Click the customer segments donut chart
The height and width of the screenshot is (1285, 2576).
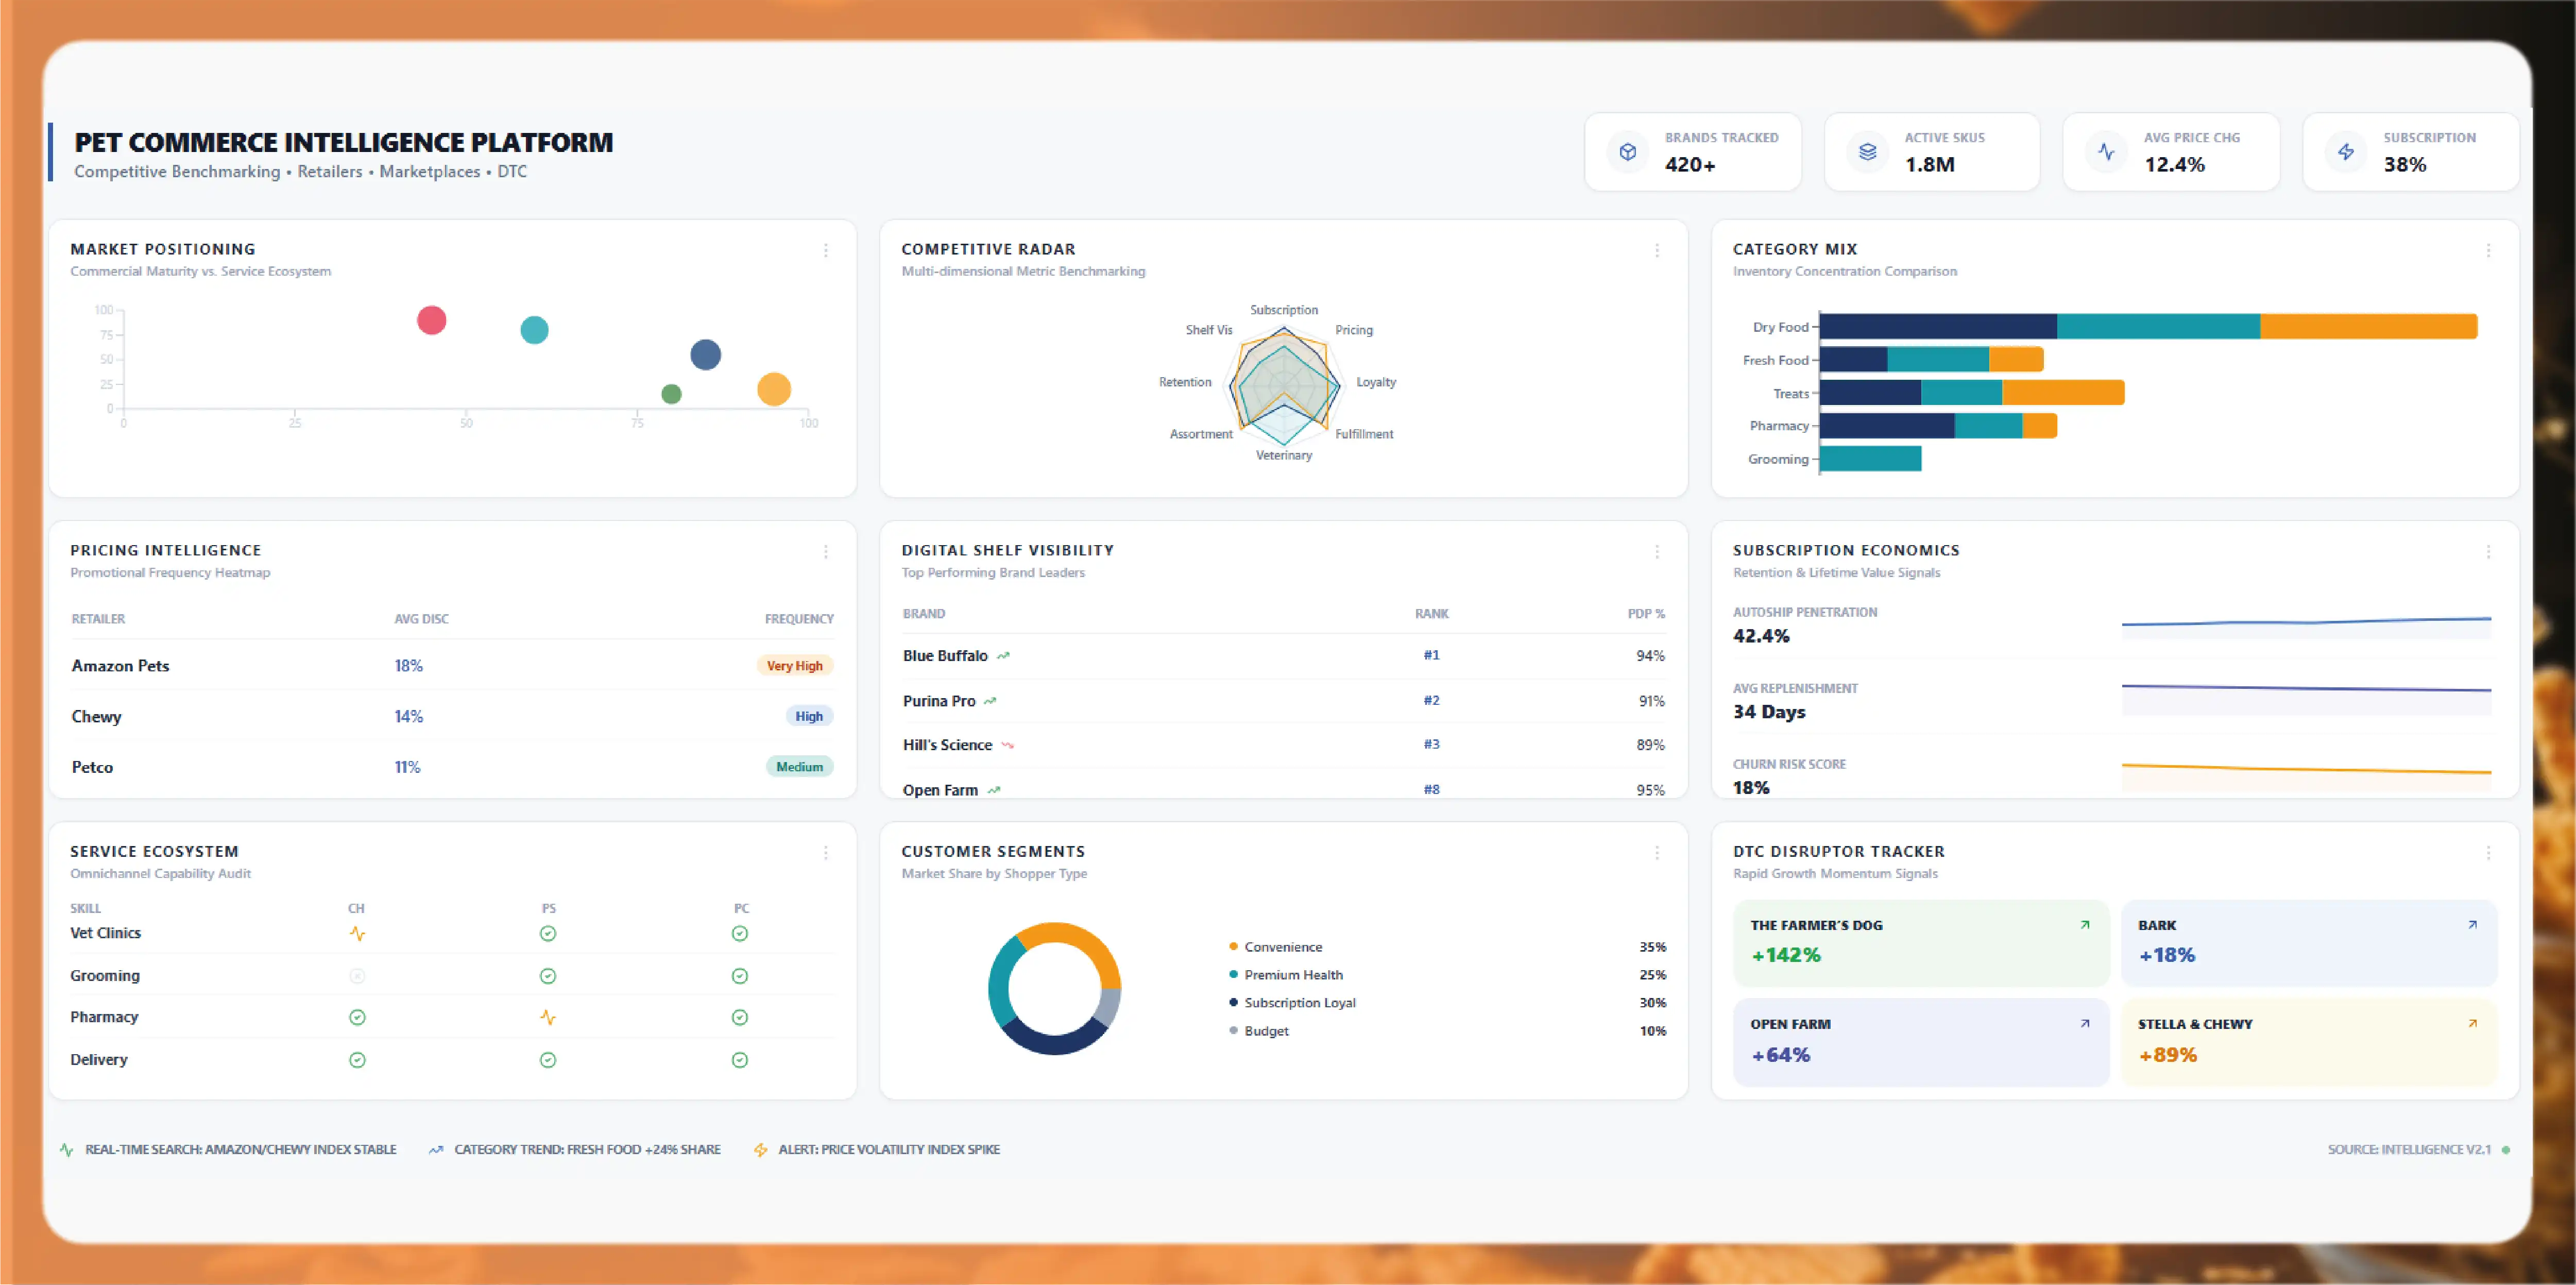point(1055,988)
